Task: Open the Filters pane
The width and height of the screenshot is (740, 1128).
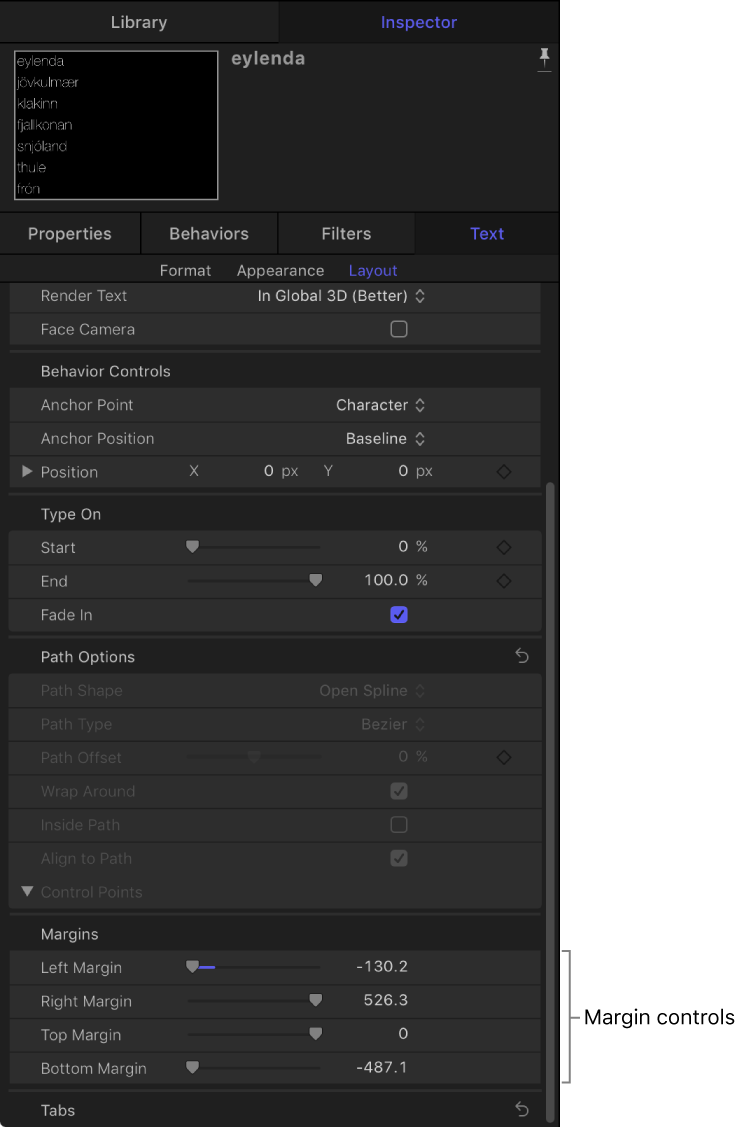Action: [x=345, y=233]
